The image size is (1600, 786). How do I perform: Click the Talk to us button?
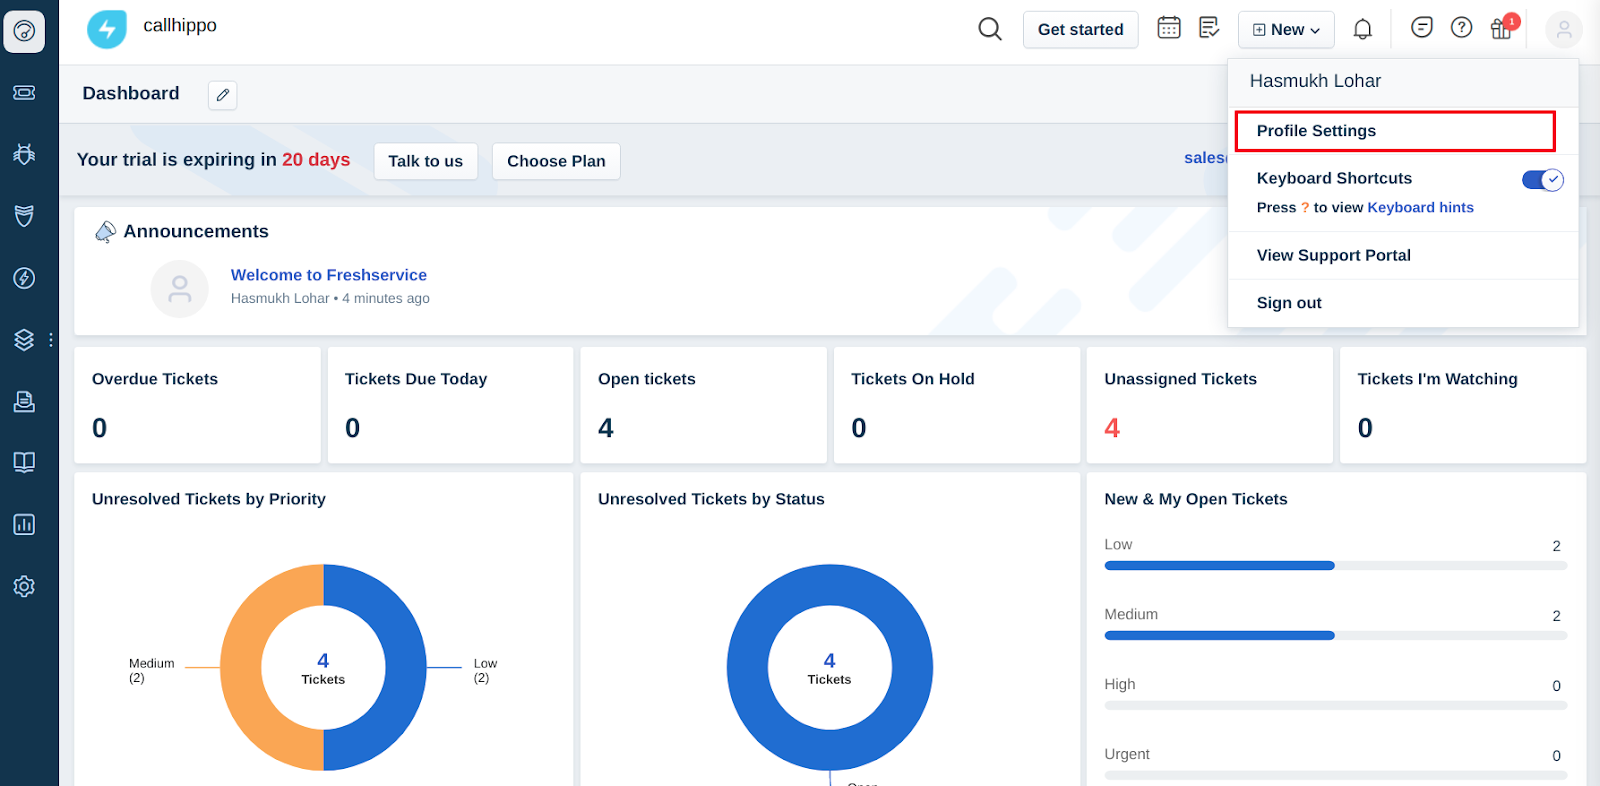coord(425,161)
